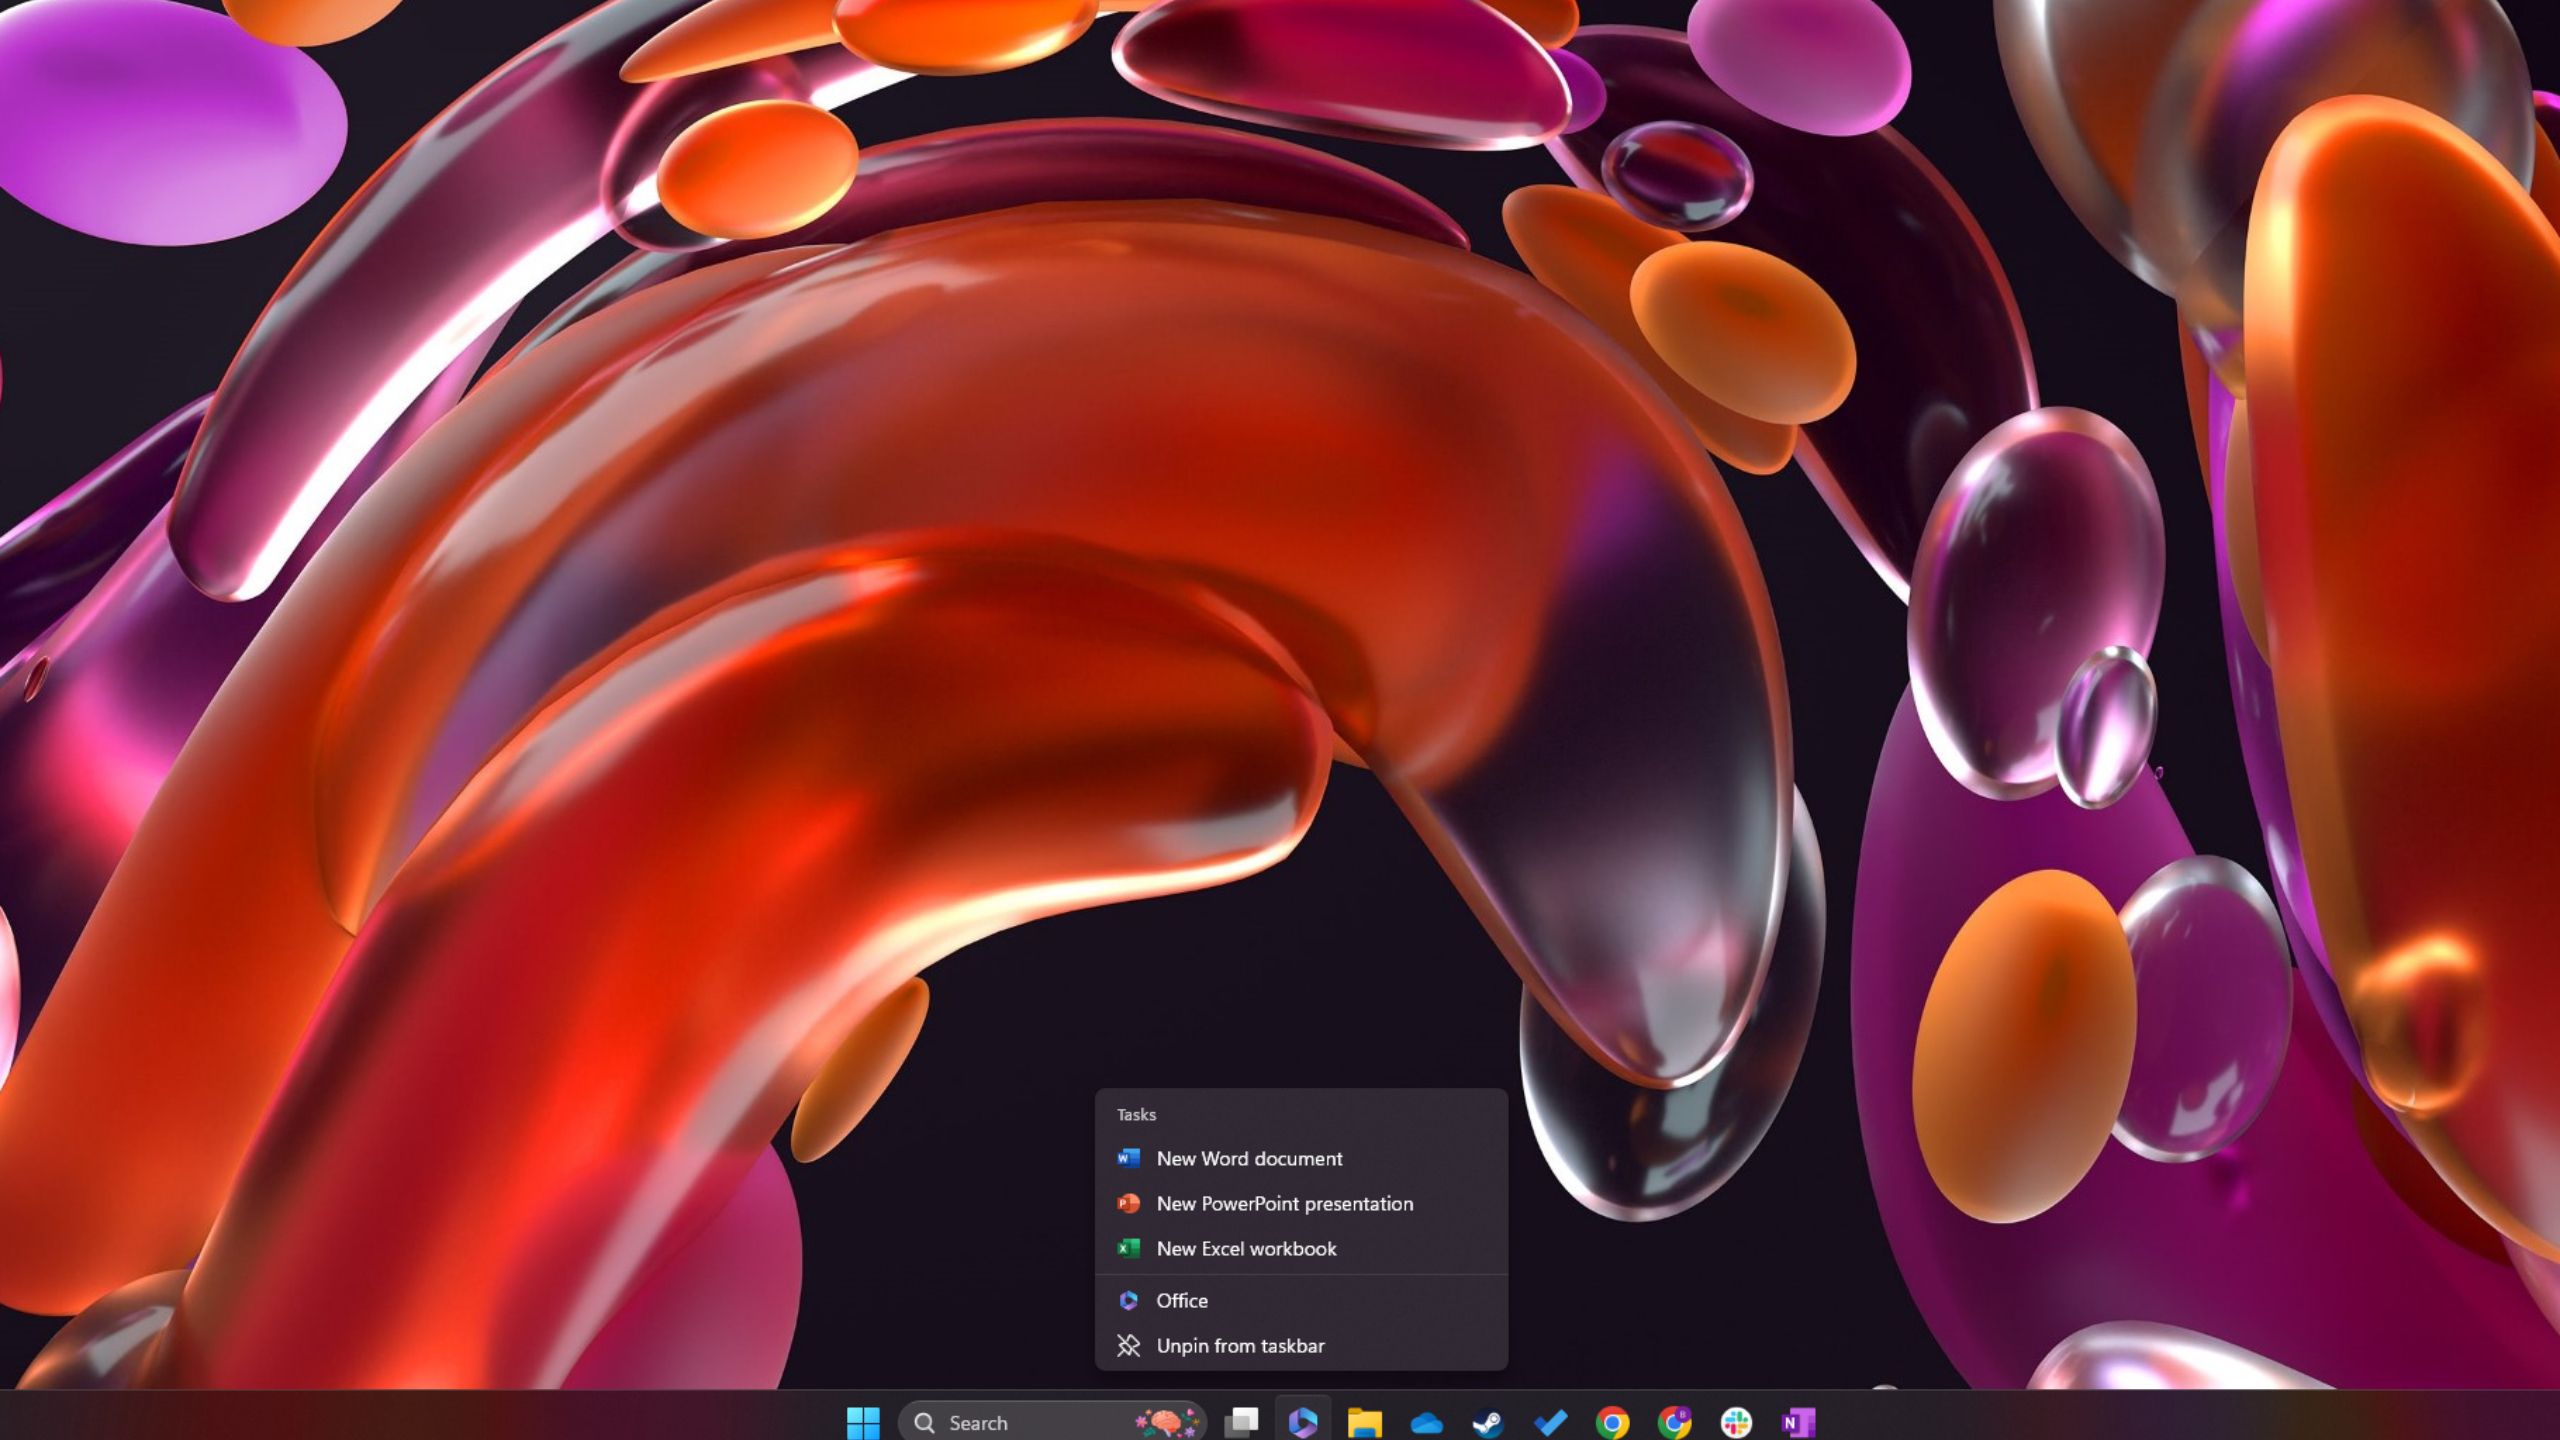Click Office in the tasks menu

(1182, 1299)
